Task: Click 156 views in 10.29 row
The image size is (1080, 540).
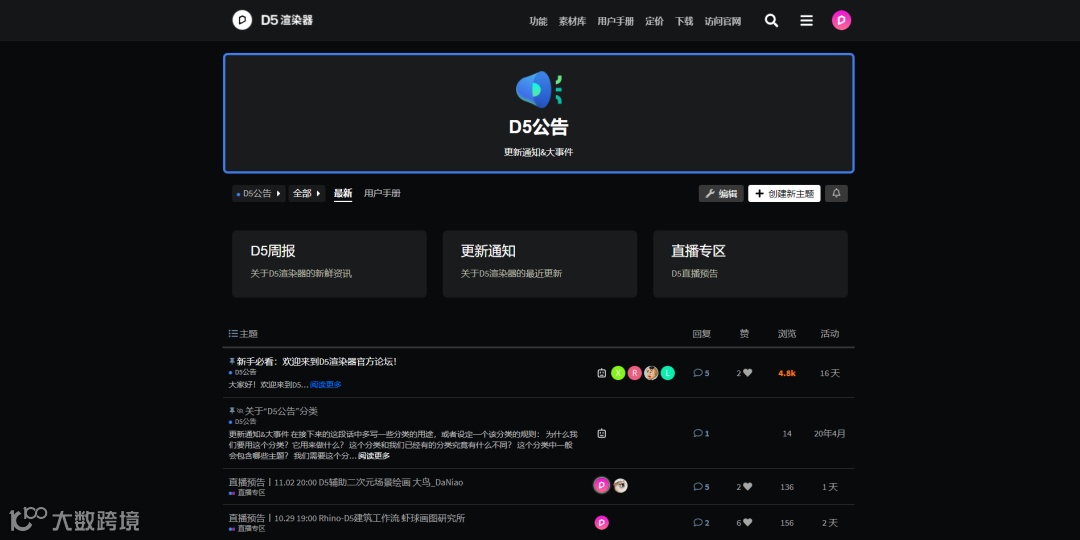Action: 787,523
